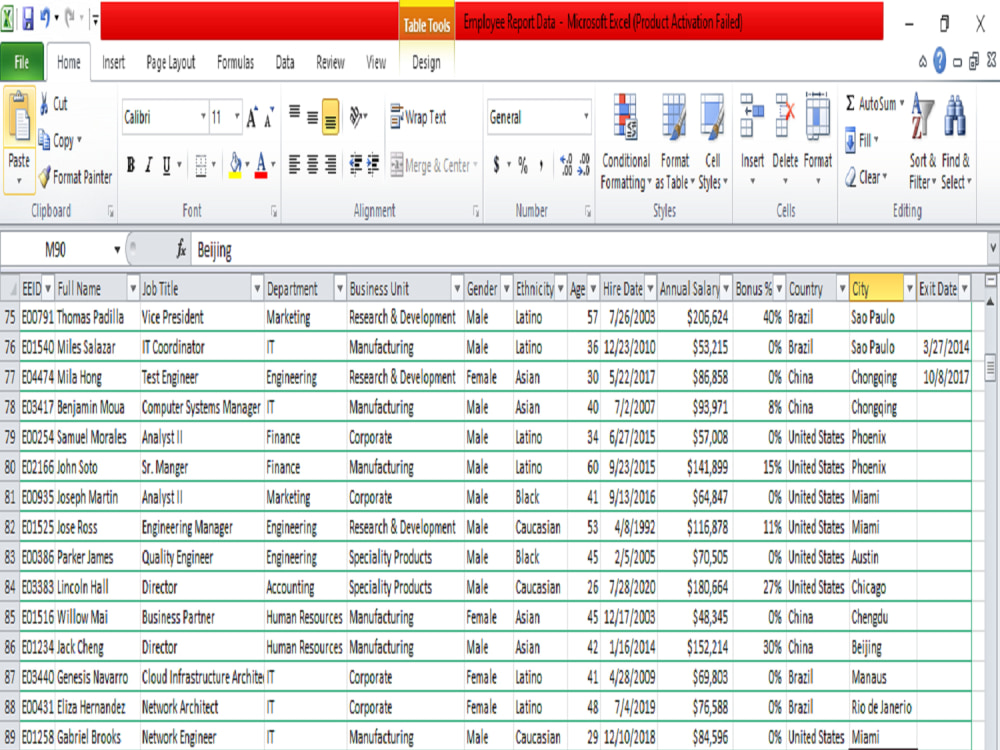Image resolution: width=1000 pixels, height=750 pixels.
Task: Click the red Font Color button
Action: [261, 165]
